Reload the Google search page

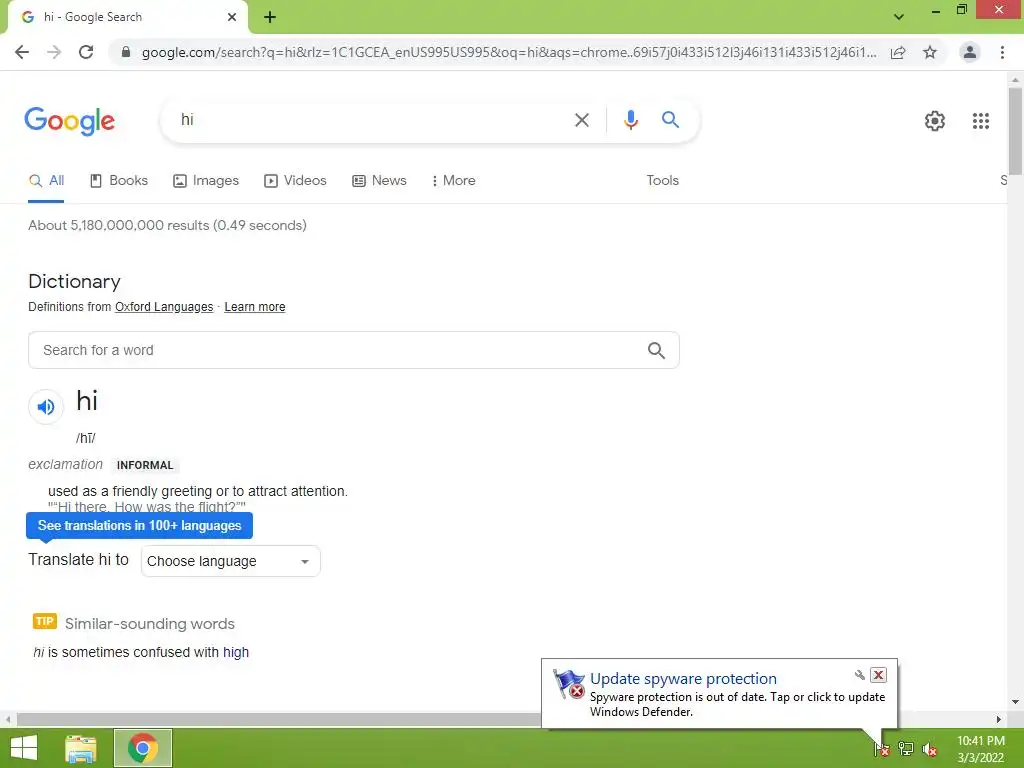coord(86,52)
